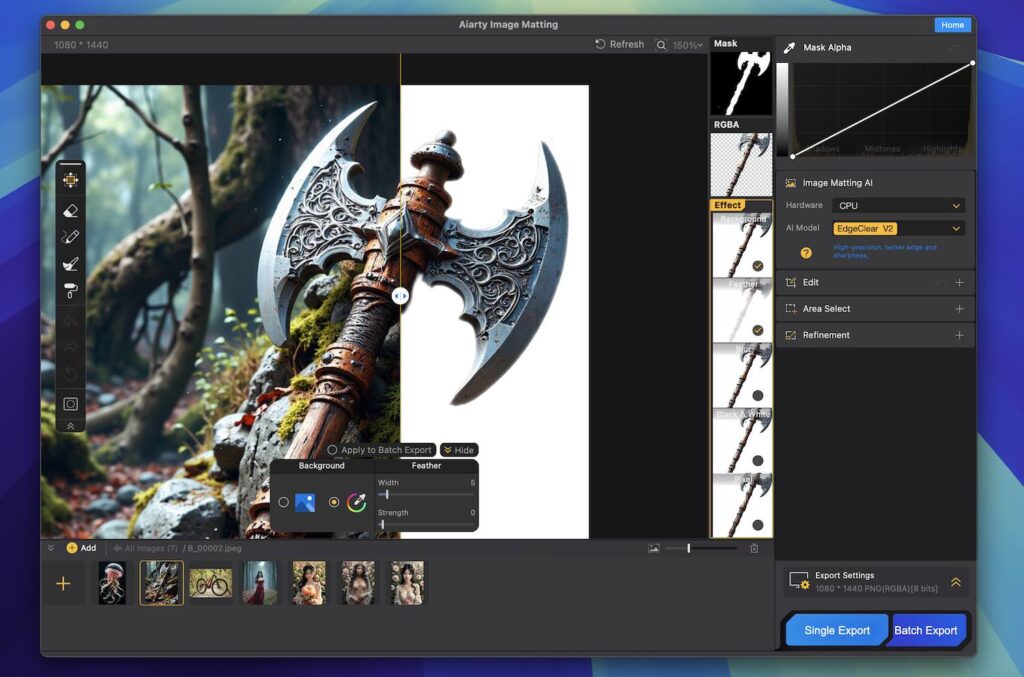This screenshot has width=1024, height=677.
Task: Select the Dodge brush tool
Action: click(x=71, y=264)
